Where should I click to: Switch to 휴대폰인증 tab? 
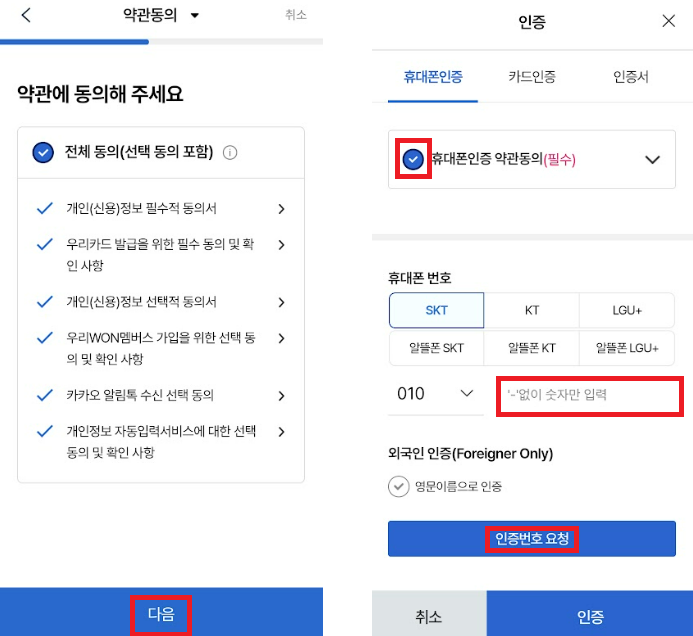[x=433, y=77]
